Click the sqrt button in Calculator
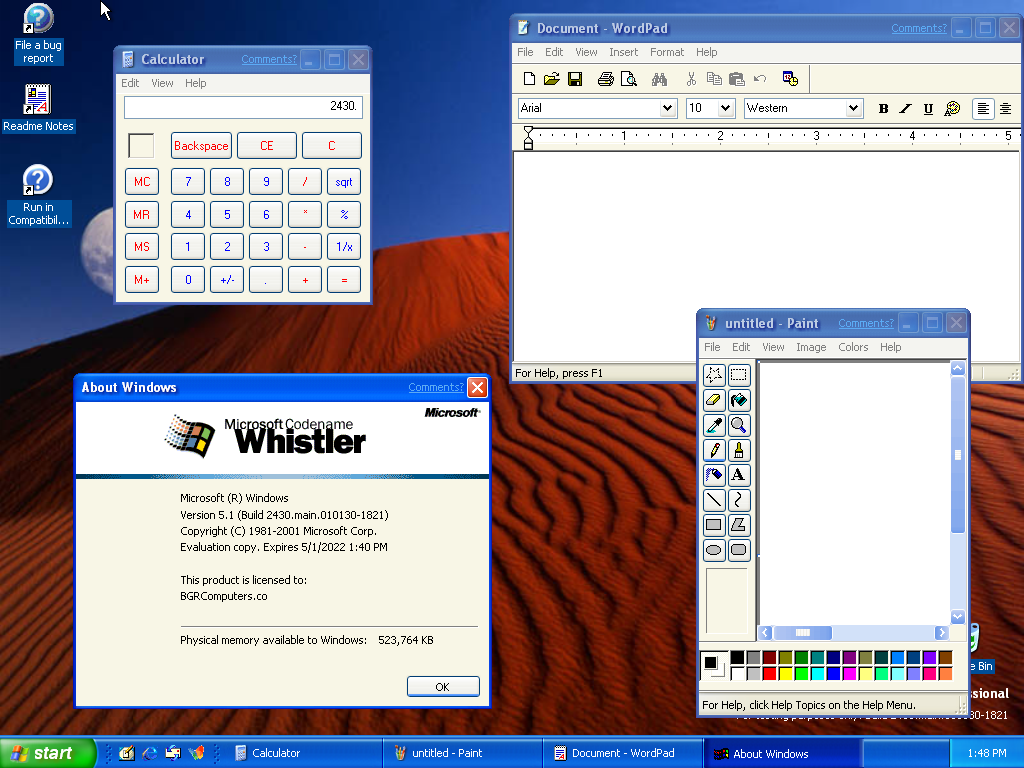This screenshot has height=768, width=1024. pos(344,182)
